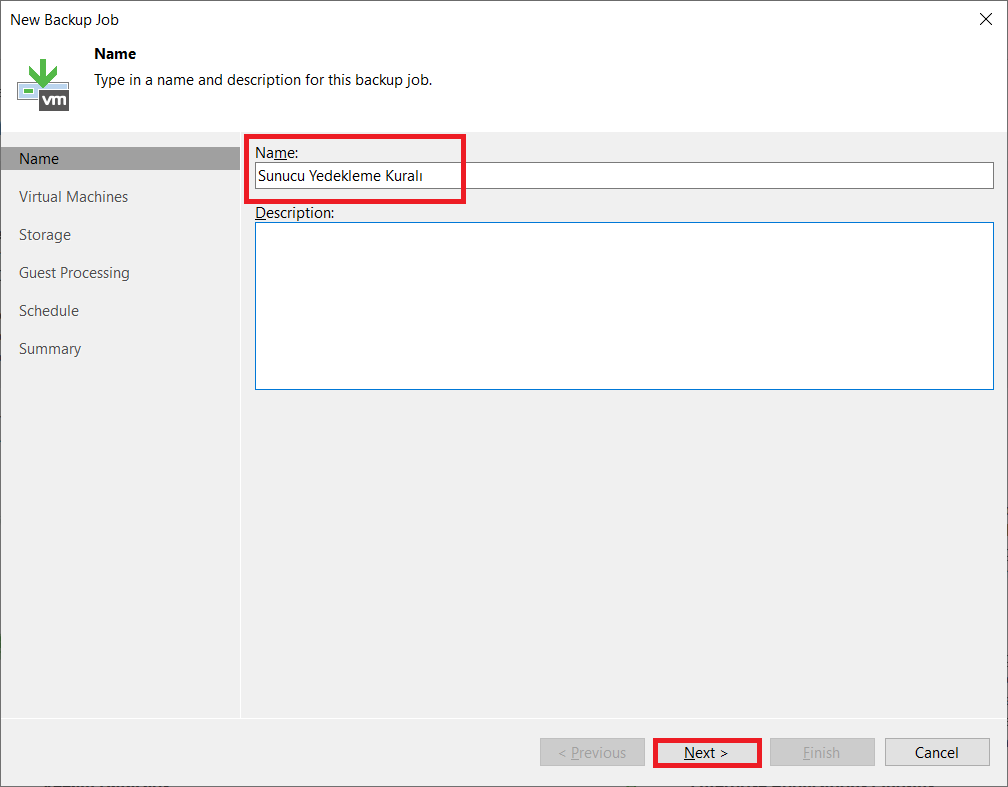The image size is (1008, 787).
Task: Open the Summary step in sidebar
Action: click(x=50, y=349)
